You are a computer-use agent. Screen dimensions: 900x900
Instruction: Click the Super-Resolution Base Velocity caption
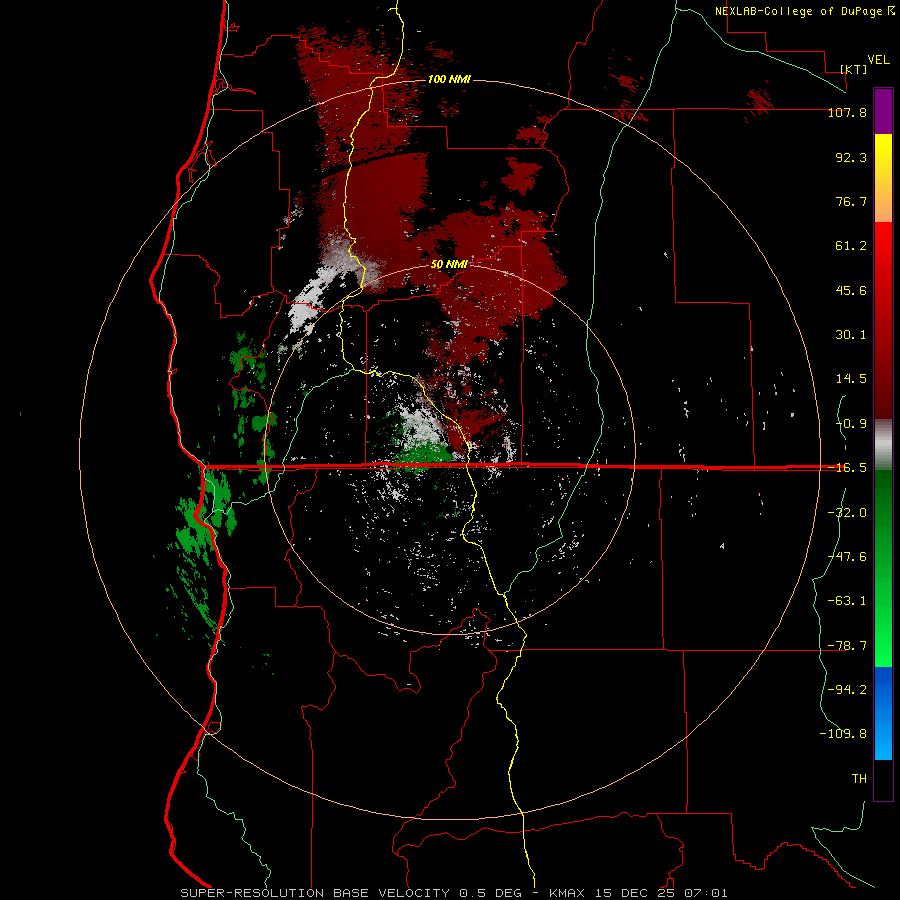point(454,893)
